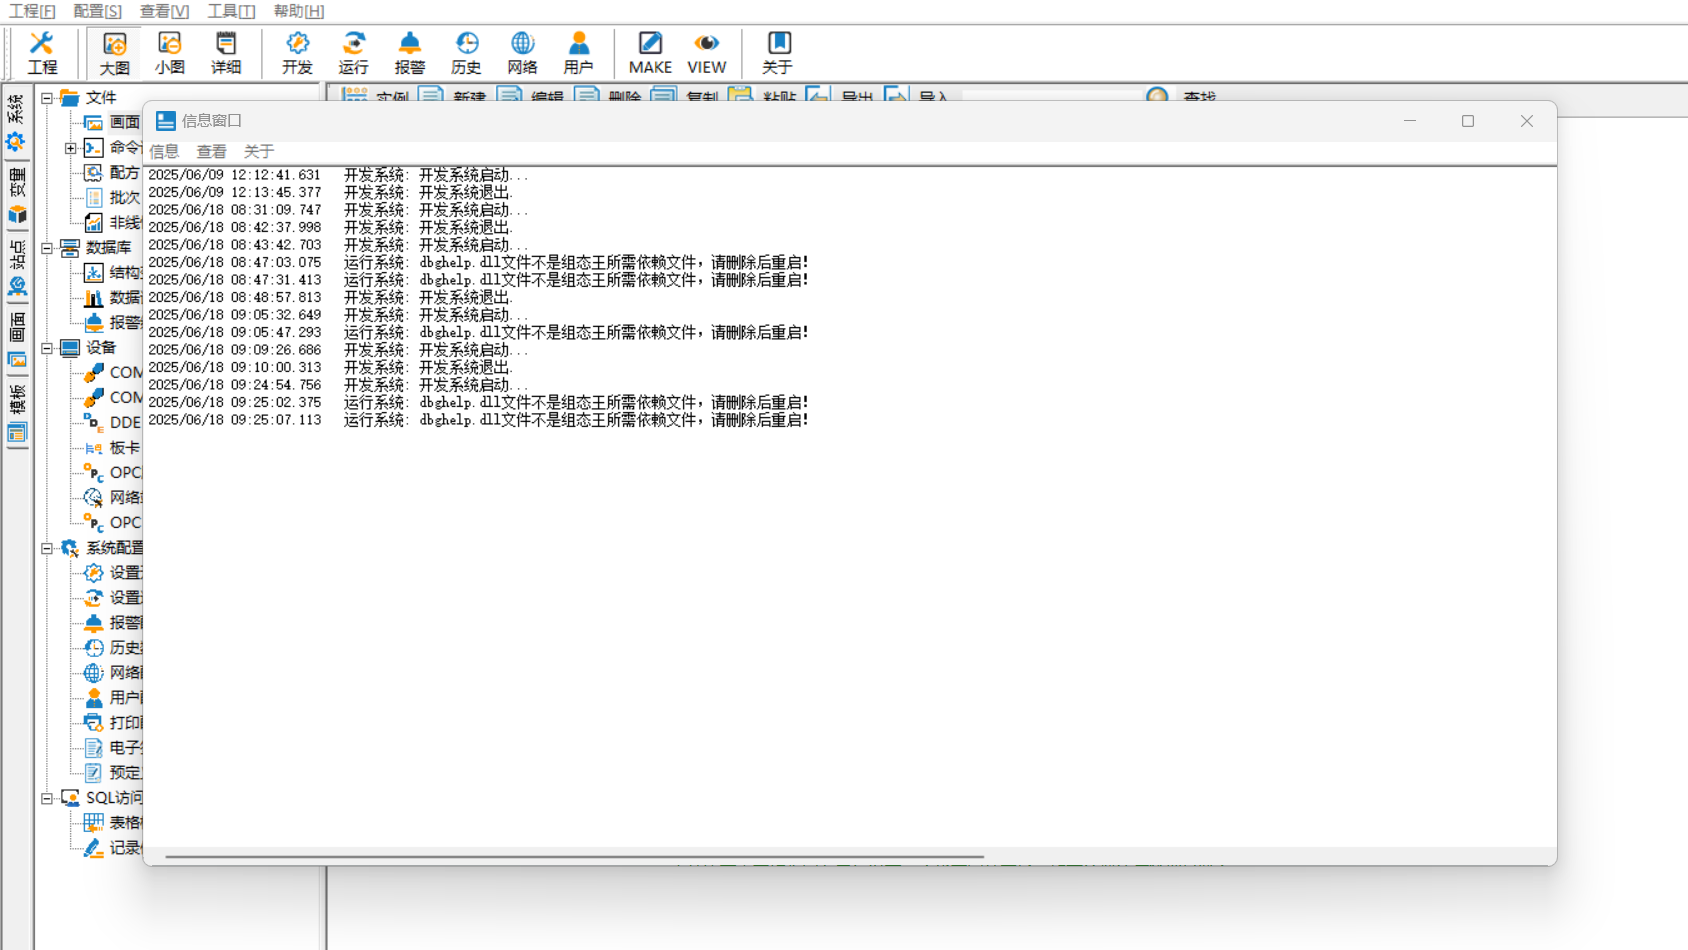Open 信息 menu in the info window
The width and height of the screenshot is (1688, 950).
click(x=164, y=151)
